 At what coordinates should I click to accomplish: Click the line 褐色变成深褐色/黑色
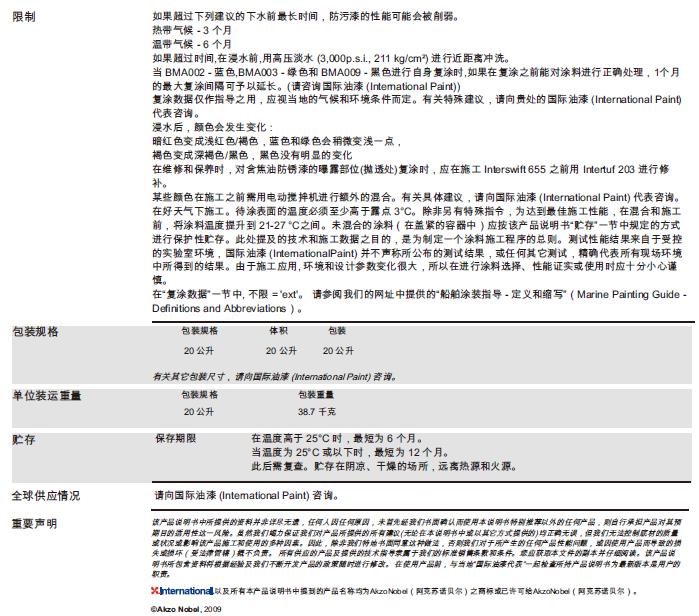coord(252,155)
